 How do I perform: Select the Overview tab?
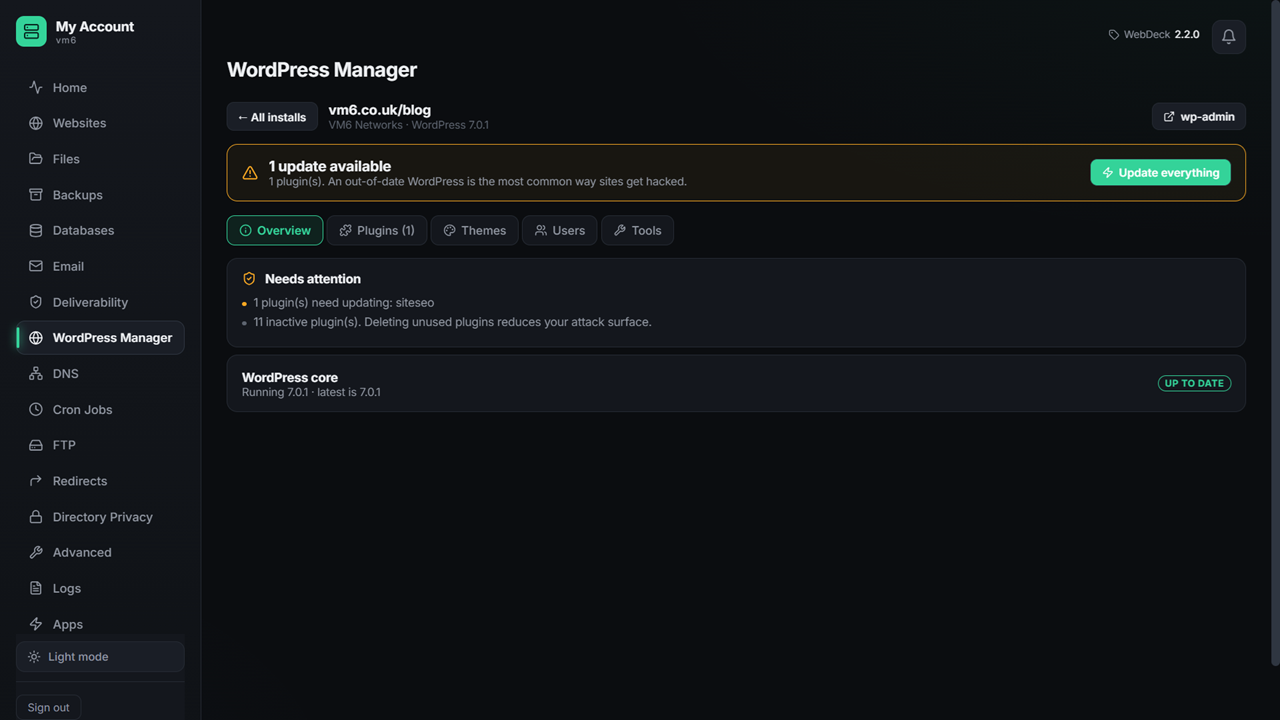pyautogui.click(x=275, y=230)
